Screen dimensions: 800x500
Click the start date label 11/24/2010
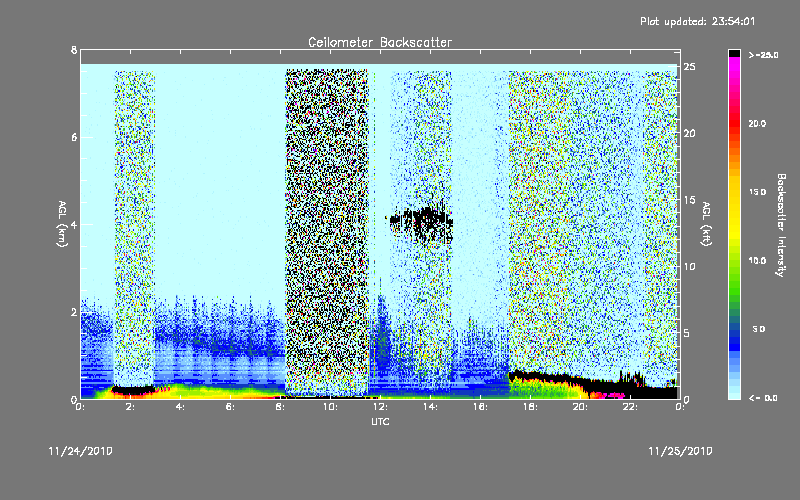81,451
